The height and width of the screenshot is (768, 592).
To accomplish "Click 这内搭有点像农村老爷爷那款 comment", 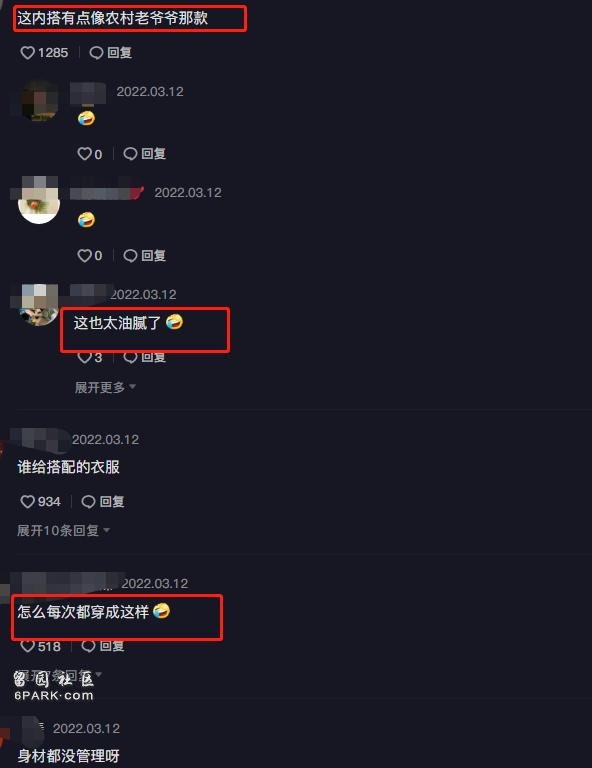I will (x=113, y=18).
